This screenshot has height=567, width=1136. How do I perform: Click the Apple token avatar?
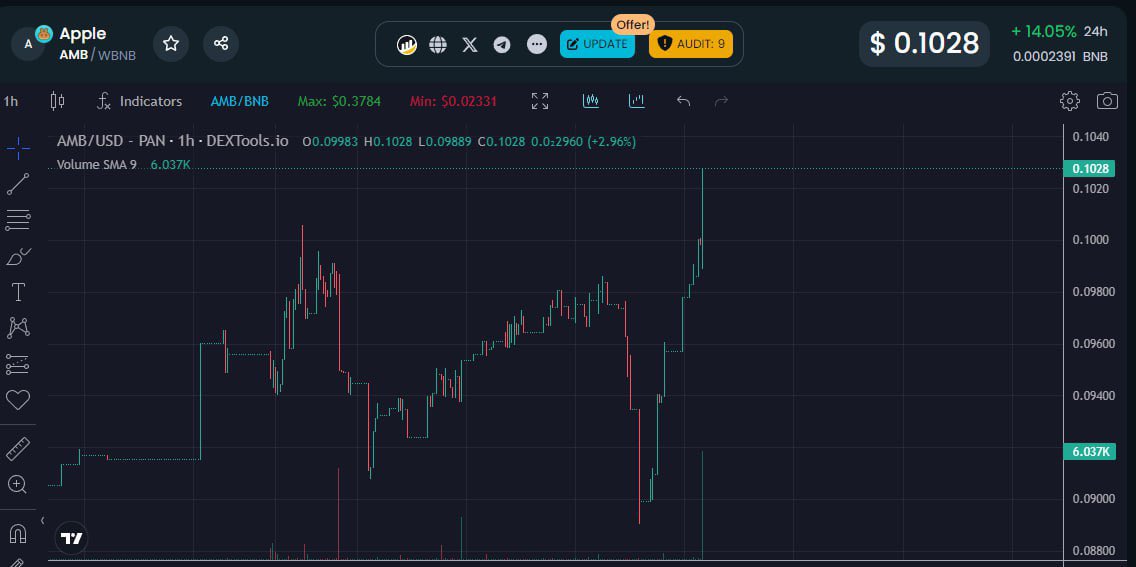pyautogui.click(x=30, y=43)
